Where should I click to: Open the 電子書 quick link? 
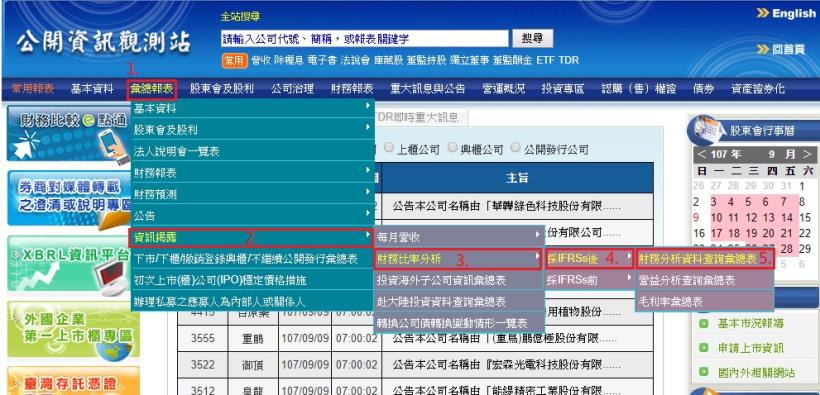(322, 60)
